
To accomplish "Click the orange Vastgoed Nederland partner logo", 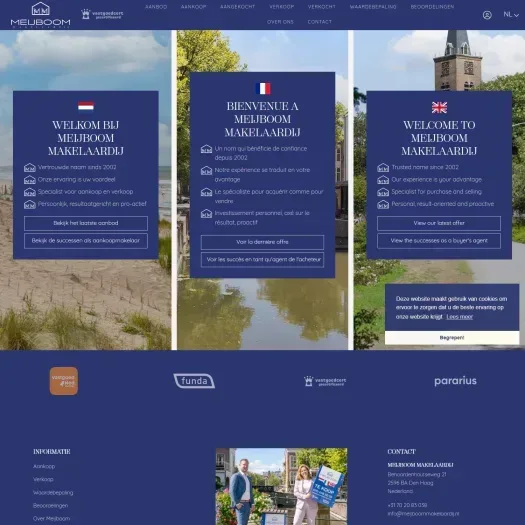I will pyautogui.click(x=64, y=381).
